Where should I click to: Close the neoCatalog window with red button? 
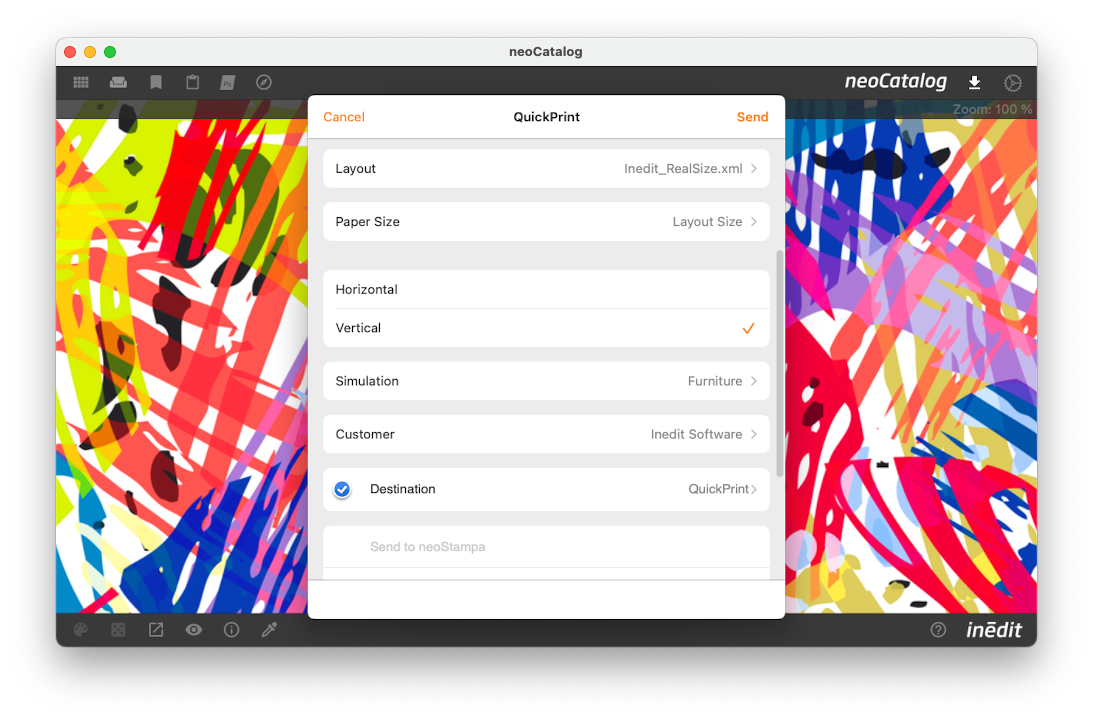[70, 52]
